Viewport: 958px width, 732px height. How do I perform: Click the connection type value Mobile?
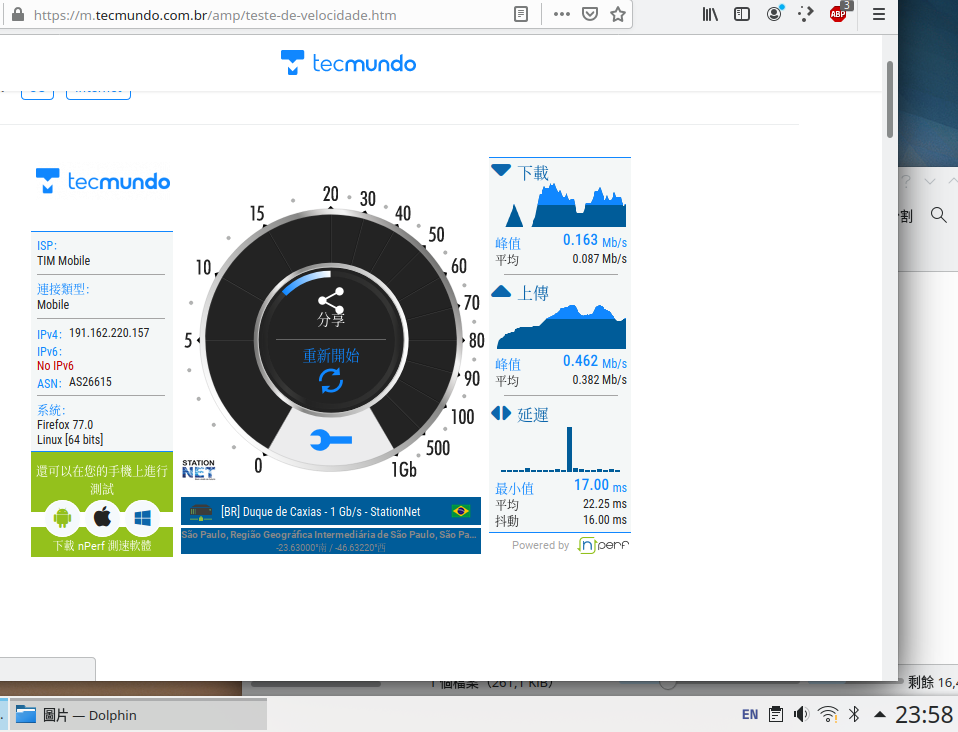pos(53,305)
